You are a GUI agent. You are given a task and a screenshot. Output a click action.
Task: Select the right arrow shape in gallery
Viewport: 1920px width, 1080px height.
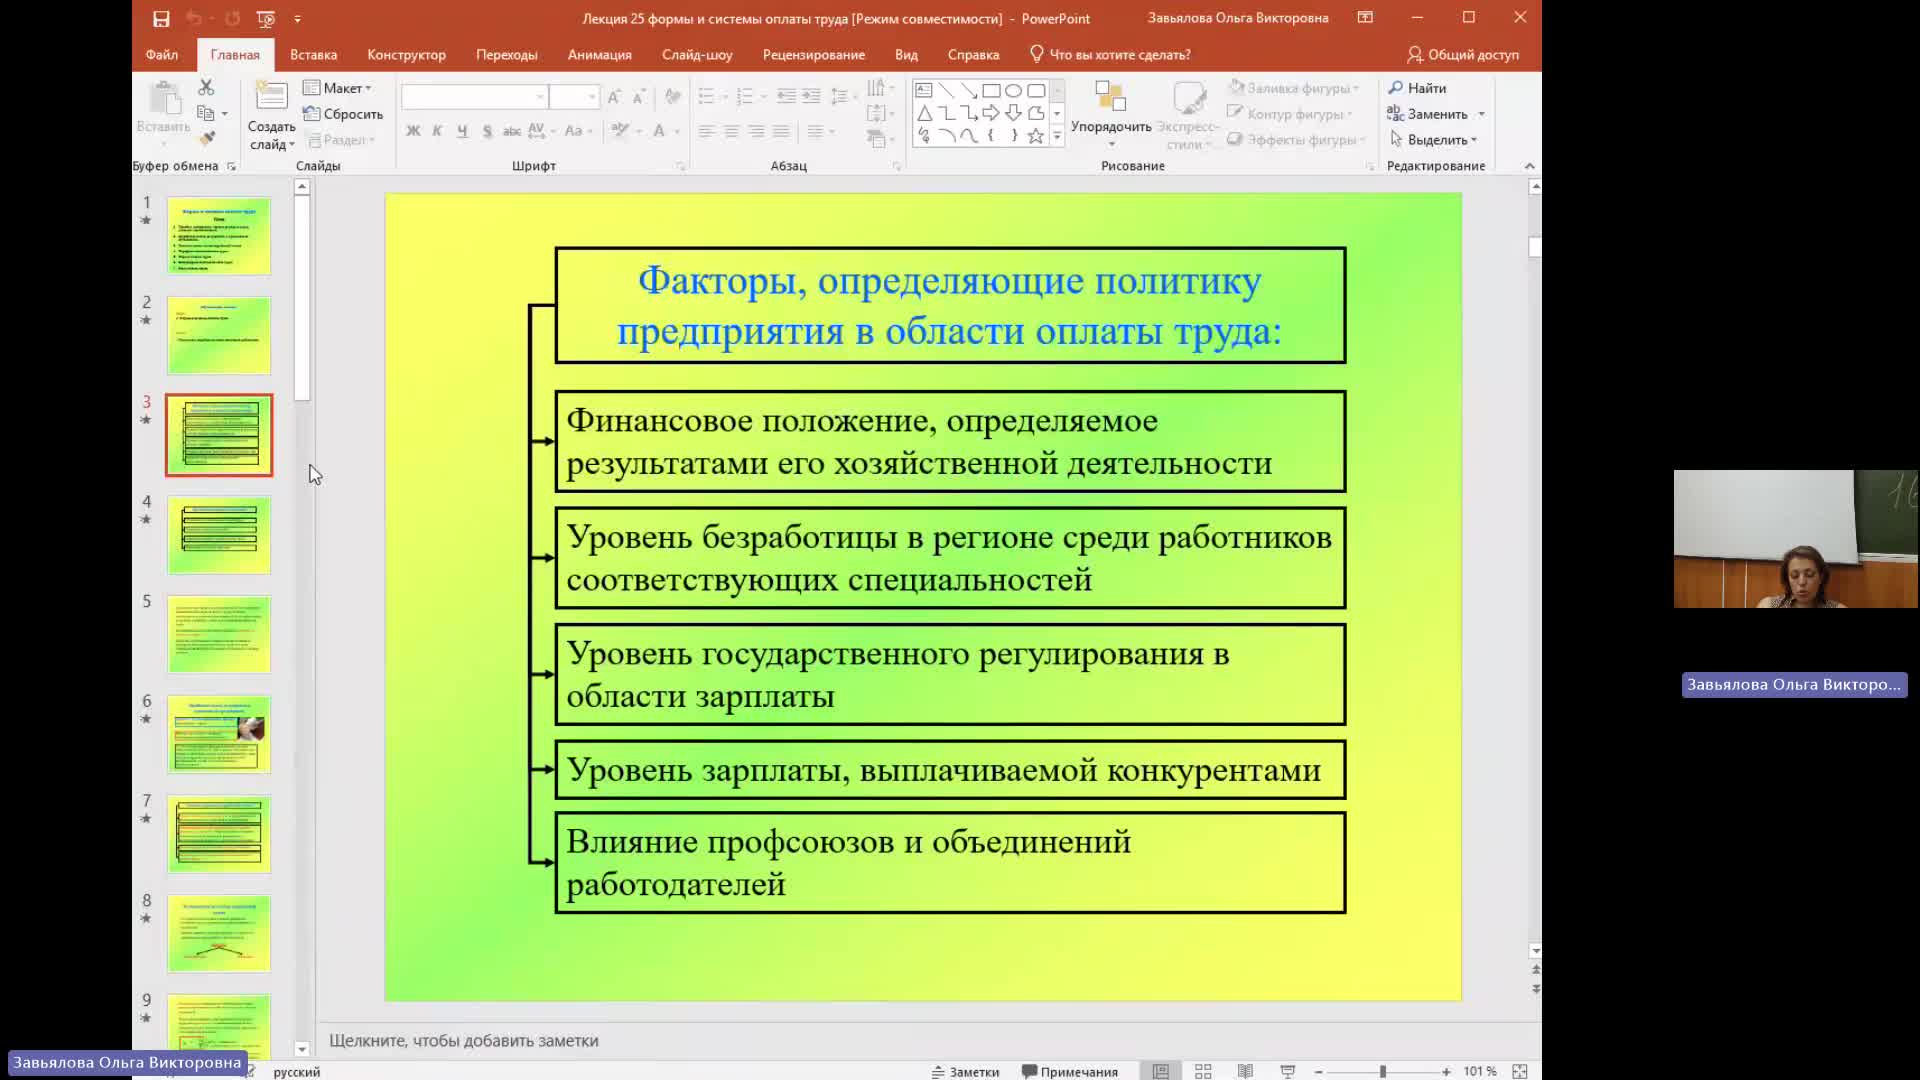point(991,113)
